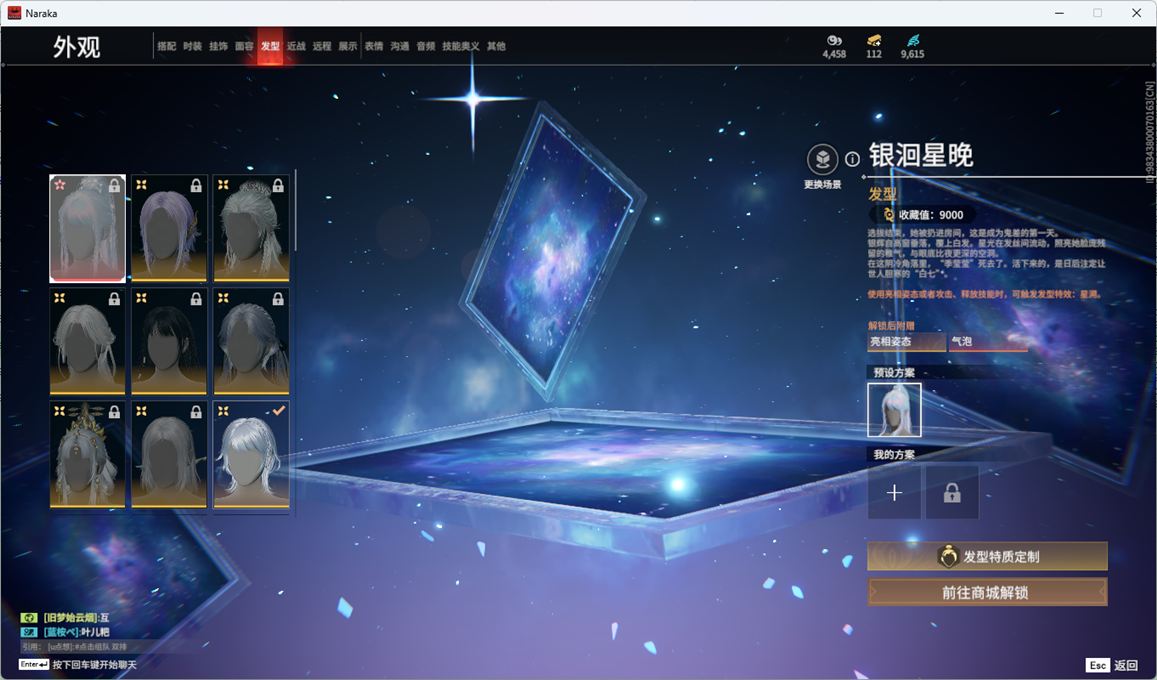Screen dimensions: 1157x680
Task: Open the 沟通 communication tab
Action: pos(400,46)
